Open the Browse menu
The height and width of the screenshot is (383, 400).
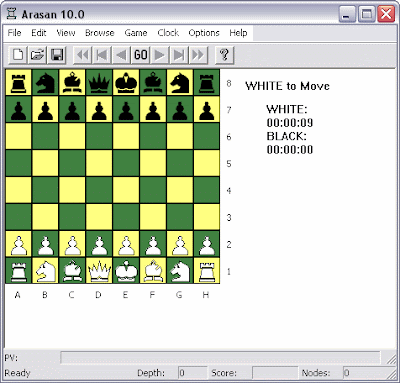(x=99, y=33)
